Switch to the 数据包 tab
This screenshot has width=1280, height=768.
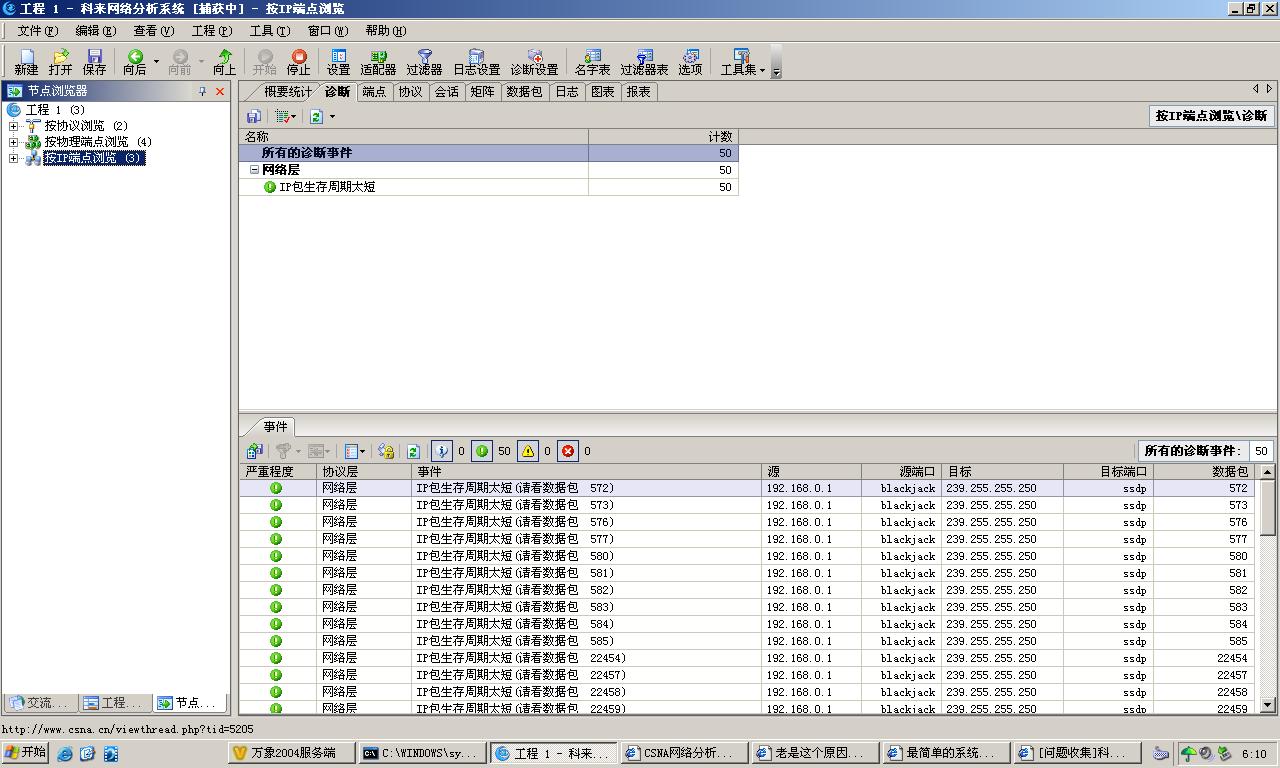524,92
